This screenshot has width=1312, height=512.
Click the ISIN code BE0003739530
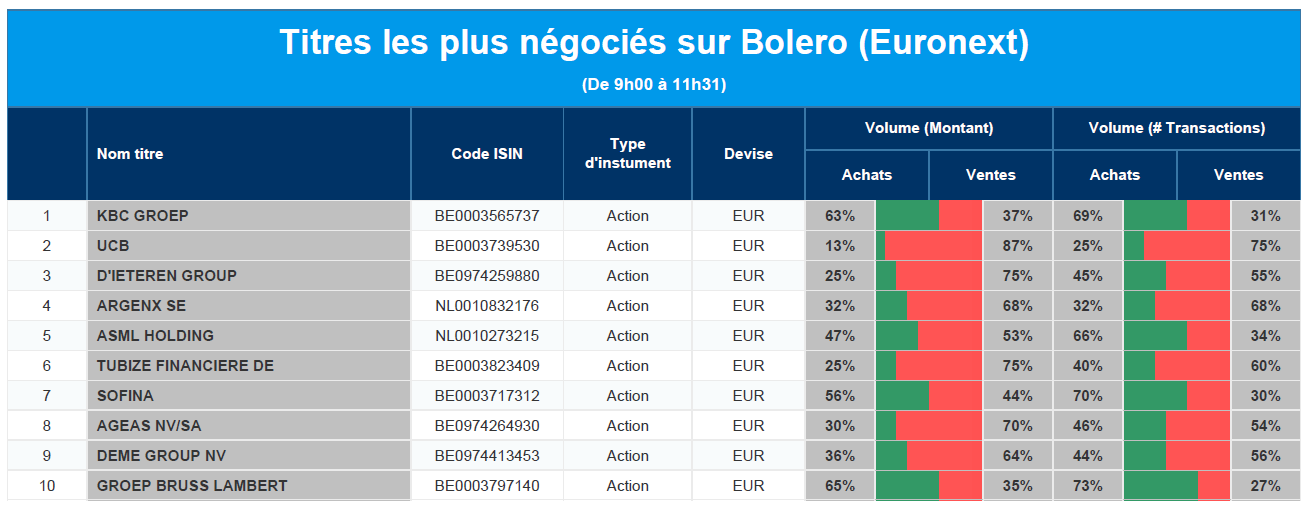pyautogui.click(x=487, y=246)
